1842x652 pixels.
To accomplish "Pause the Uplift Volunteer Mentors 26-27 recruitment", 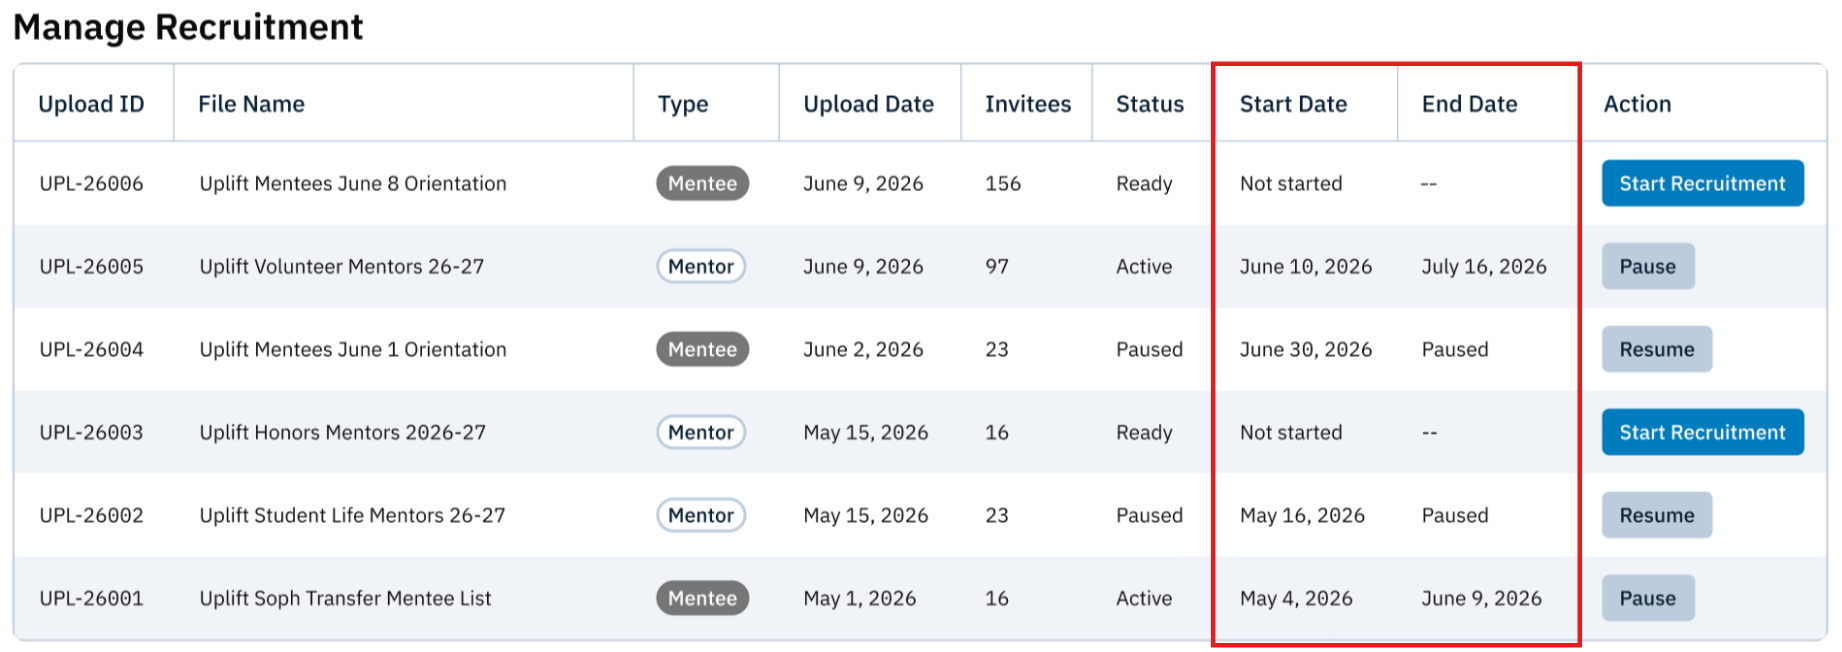I will (x=1648, y=266).
